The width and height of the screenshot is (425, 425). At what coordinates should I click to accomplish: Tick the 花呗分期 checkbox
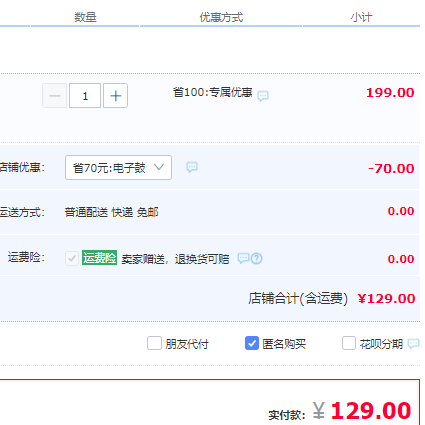tap(349, 343)
